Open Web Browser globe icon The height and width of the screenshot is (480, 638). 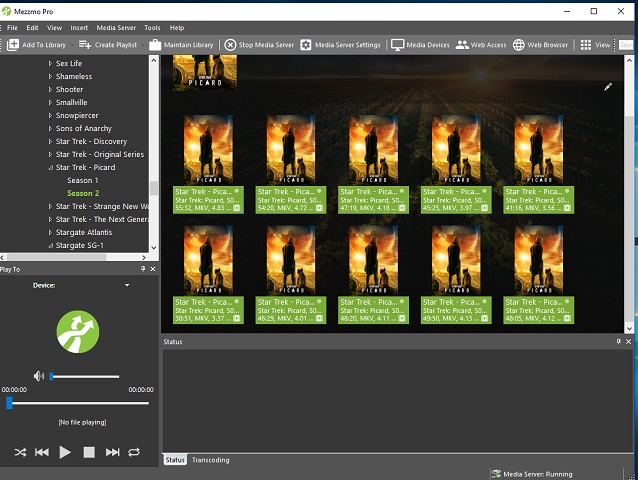click(x=518, y=45)
